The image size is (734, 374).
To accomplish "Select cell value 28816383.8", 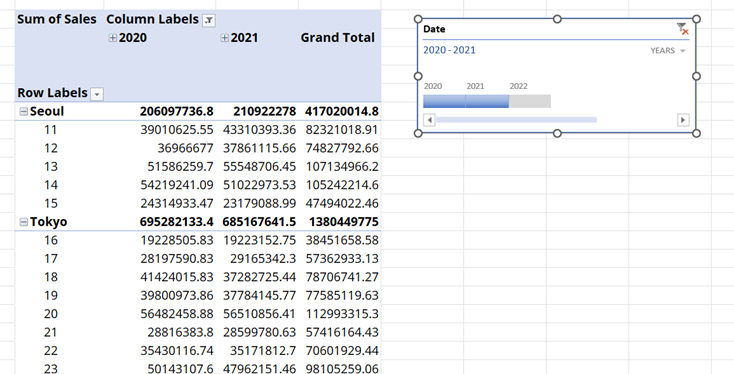I will [180, 332].
